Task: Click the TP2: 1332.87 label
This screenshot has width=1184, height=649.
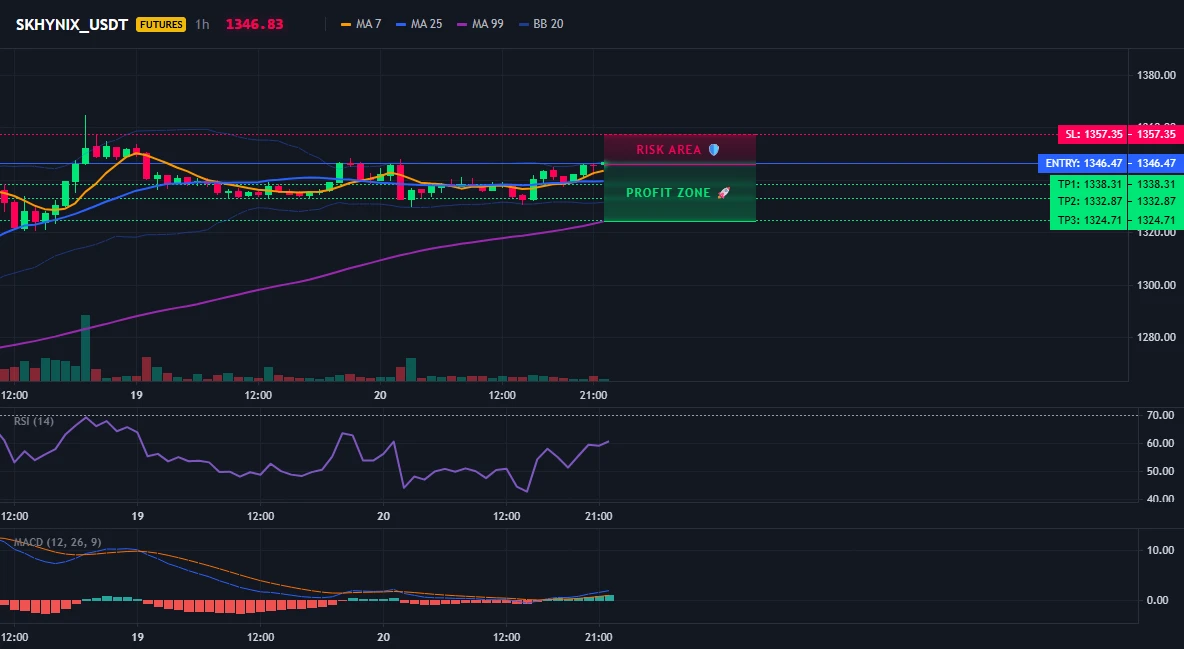Action: [x=1089, y=202]
